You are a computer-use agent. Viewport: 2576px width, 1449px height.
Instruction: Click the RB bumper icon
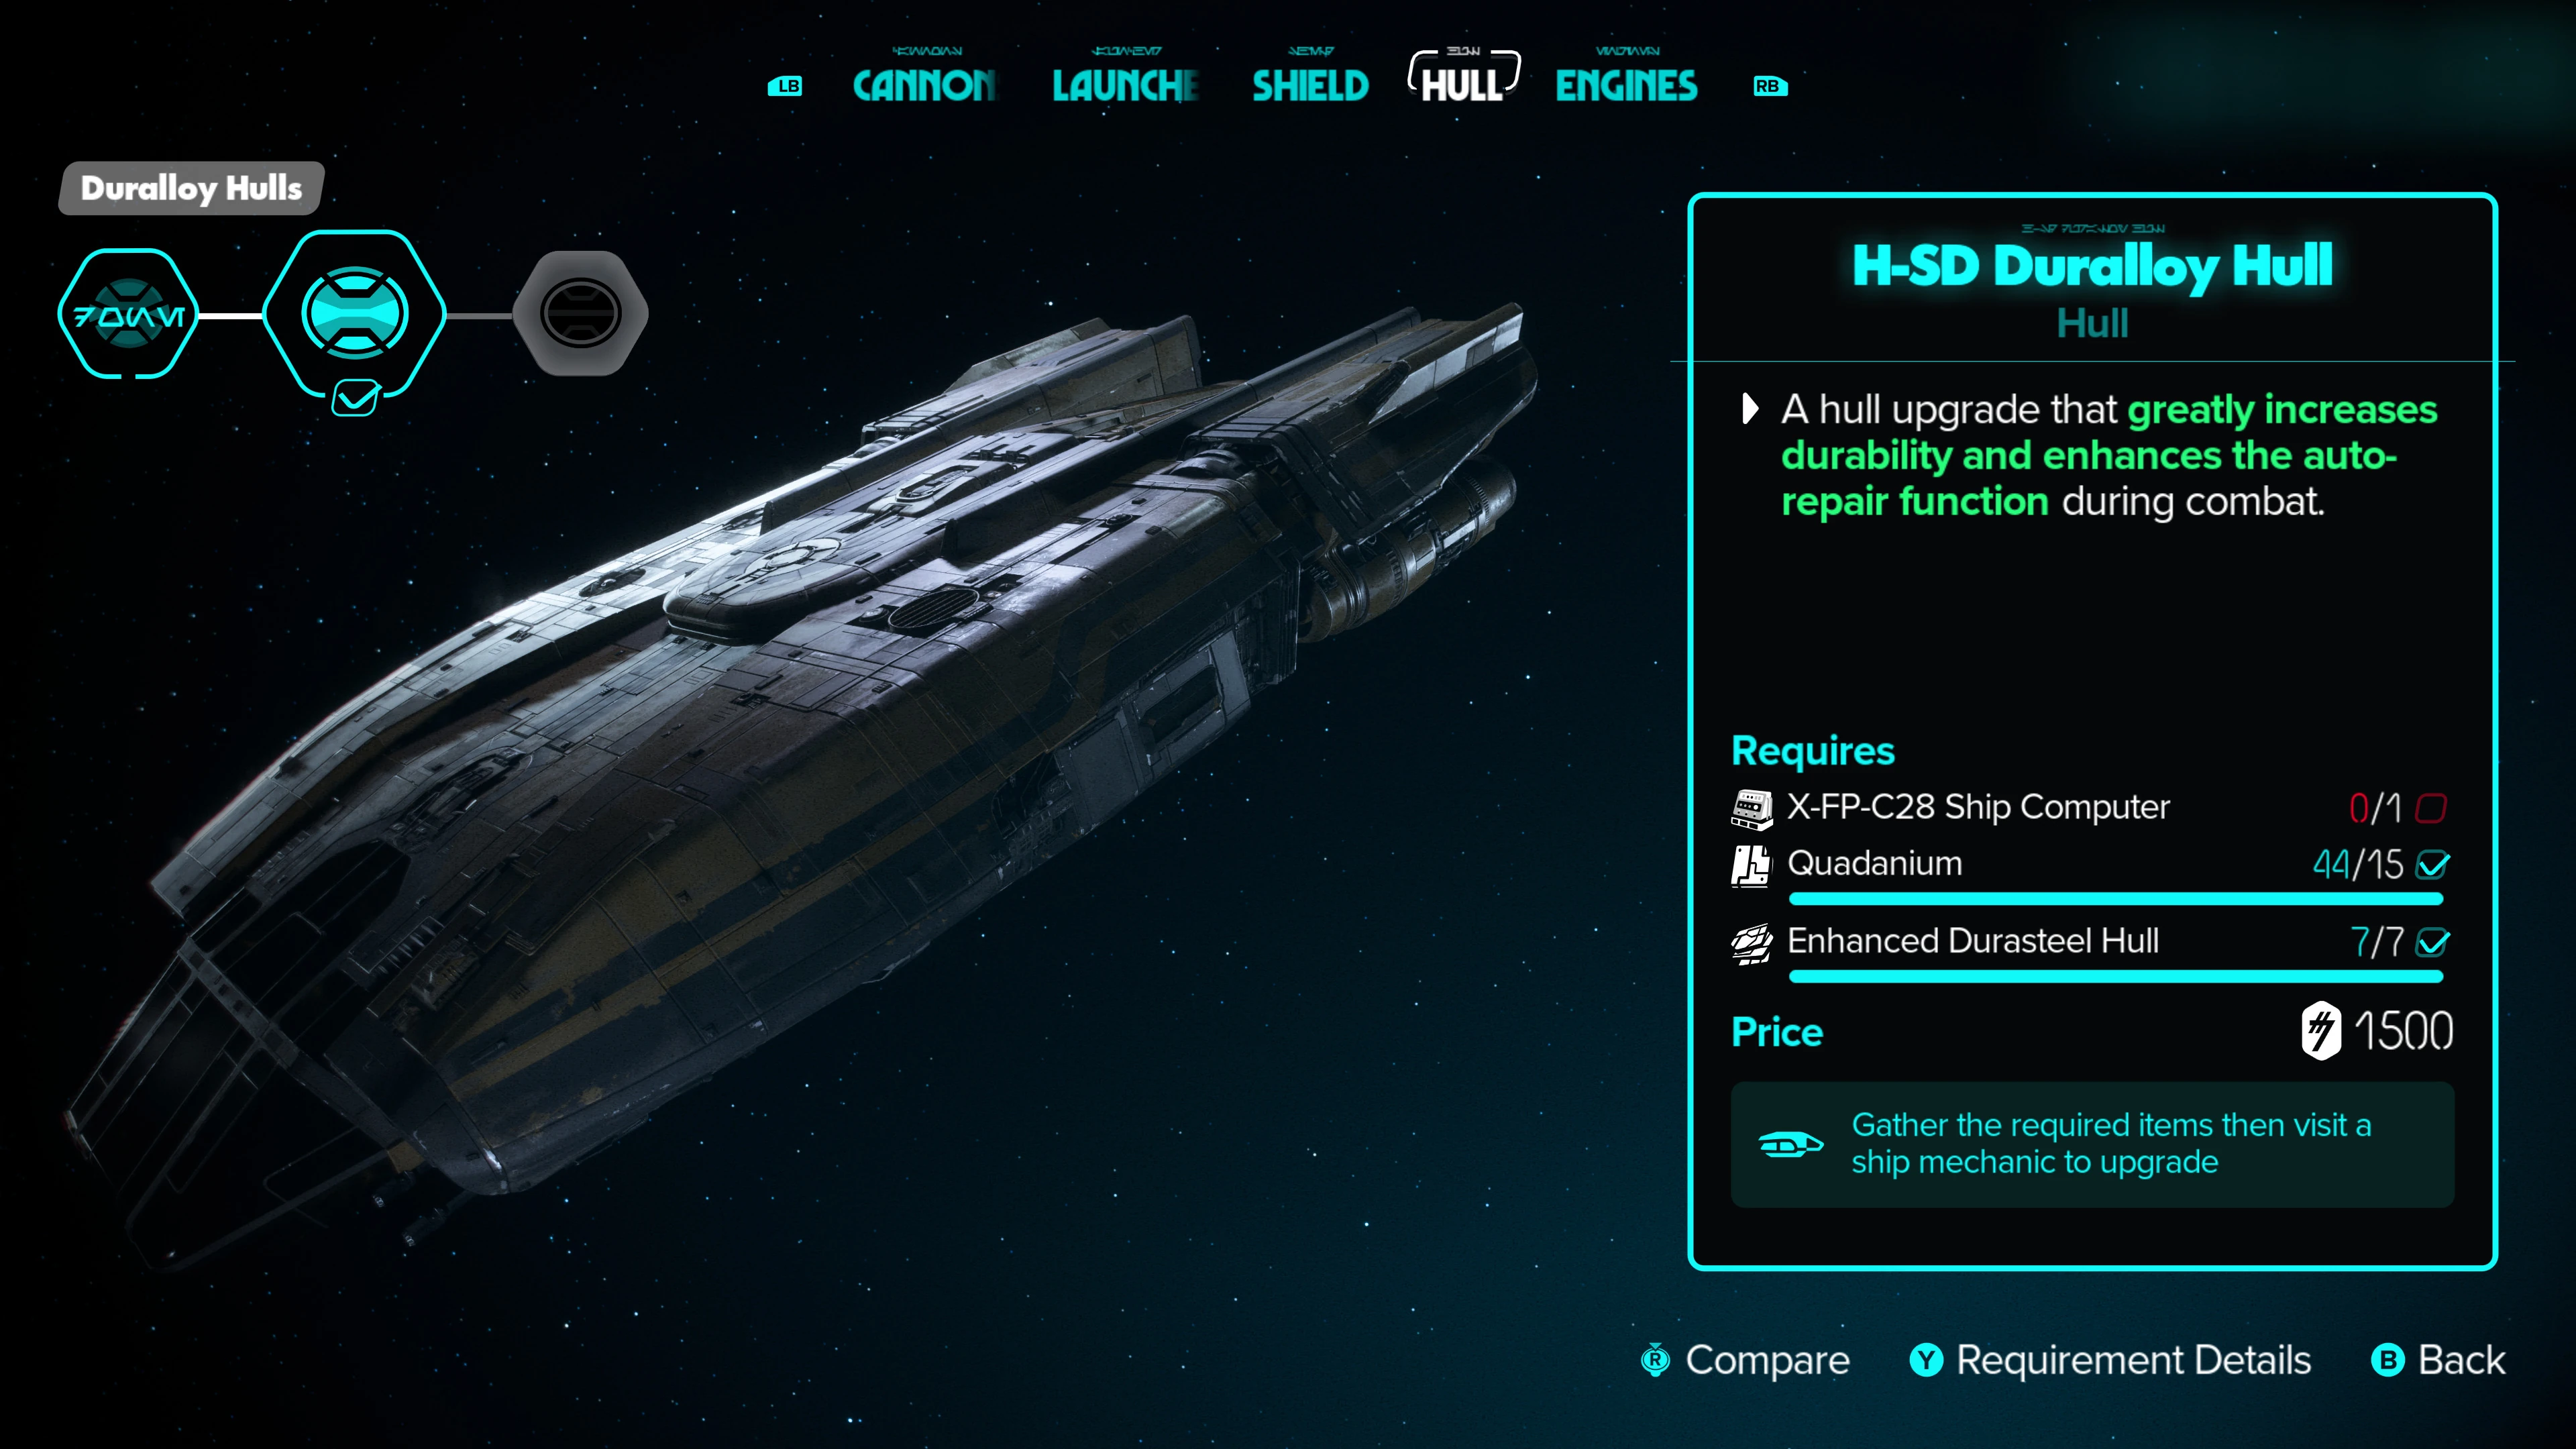[1770, 86]
